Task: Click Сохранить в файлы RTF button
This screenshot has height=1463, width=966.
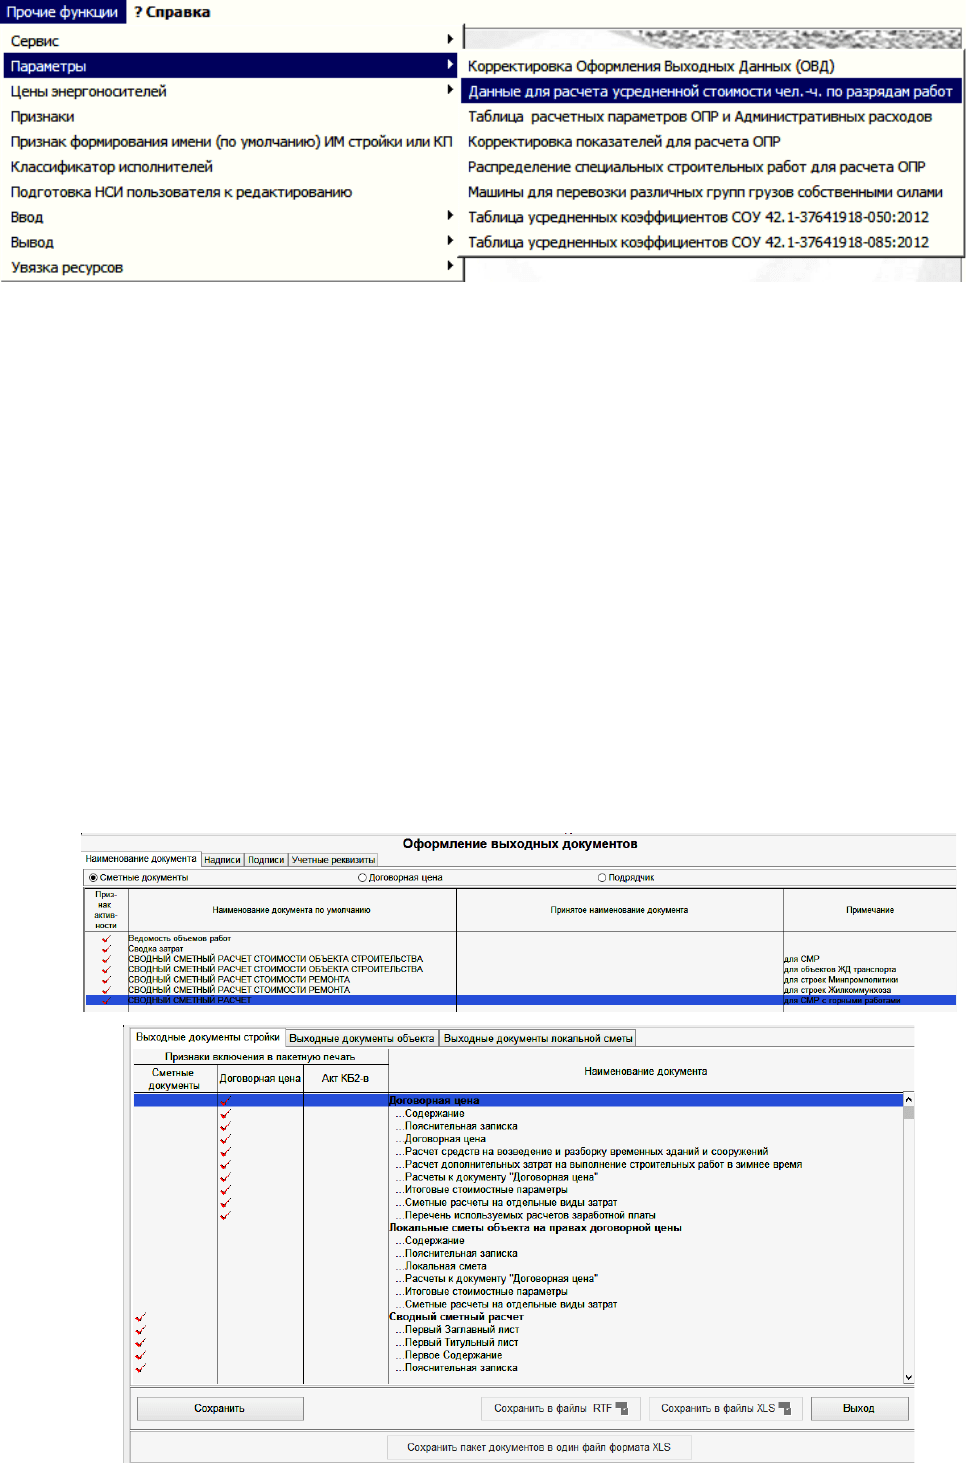Action: tap(561, 1408)
